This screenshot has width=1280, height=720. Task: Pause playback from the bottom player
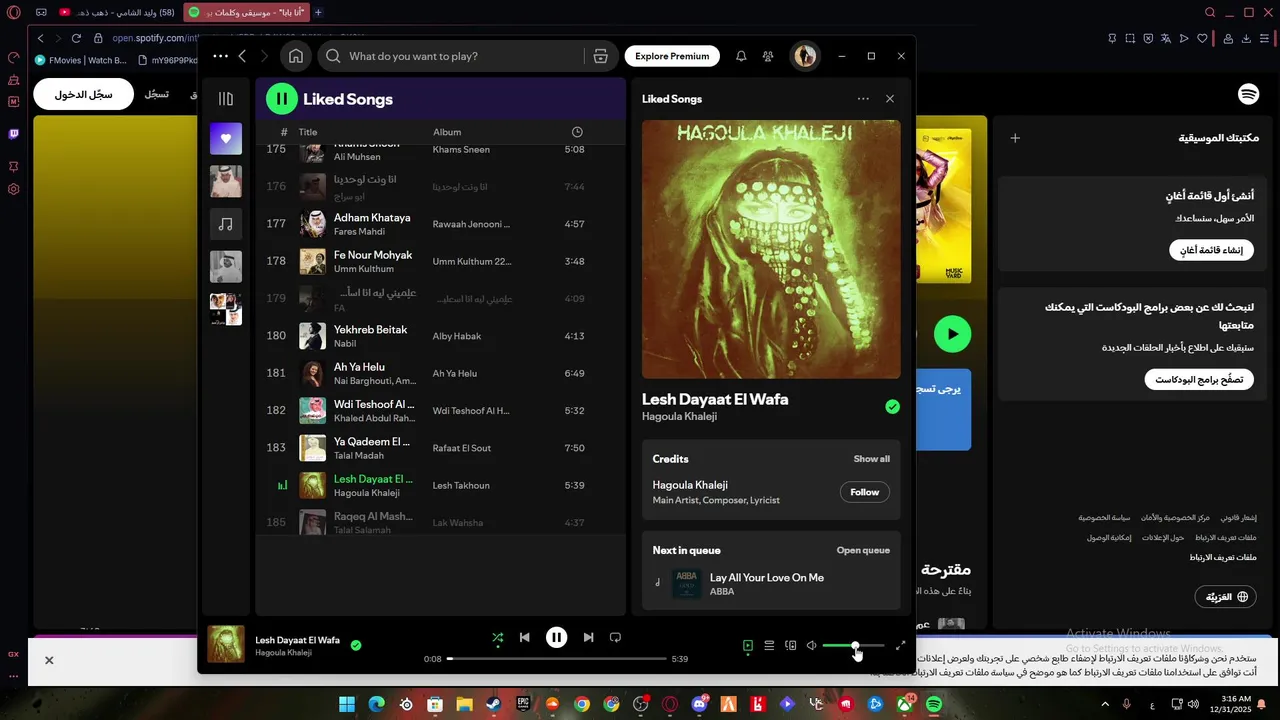coord(557,637)
